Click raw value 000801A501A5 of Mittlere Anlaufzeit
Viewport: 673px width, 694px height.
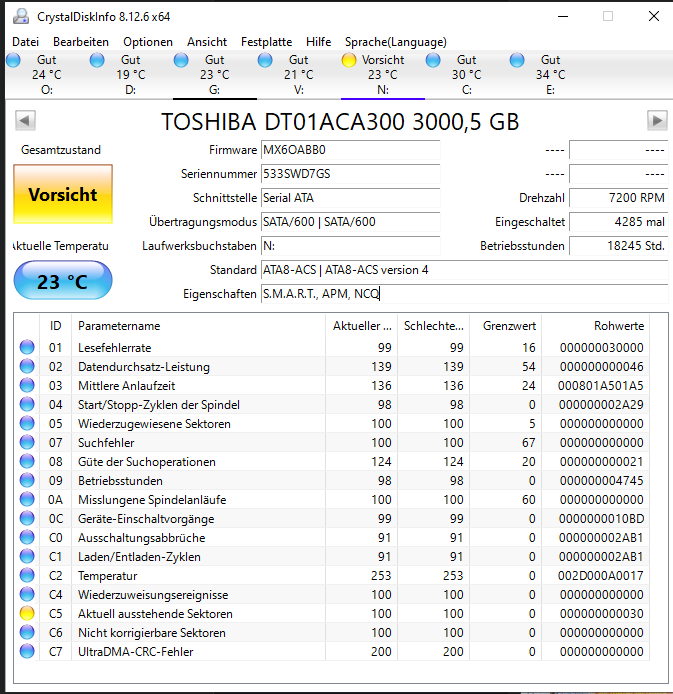600,386
